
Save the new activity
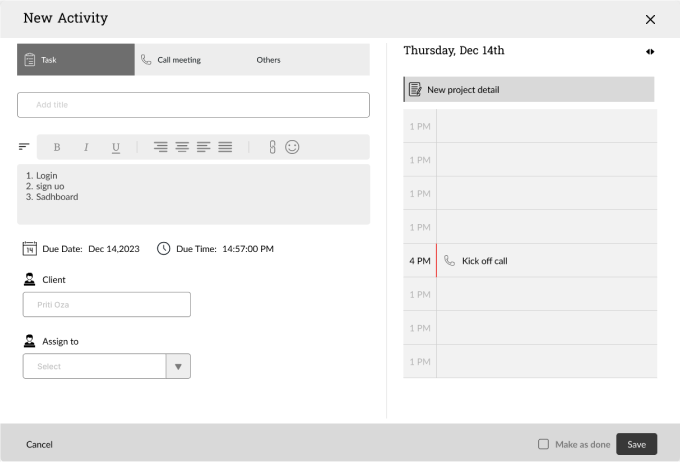coord(637,444)
